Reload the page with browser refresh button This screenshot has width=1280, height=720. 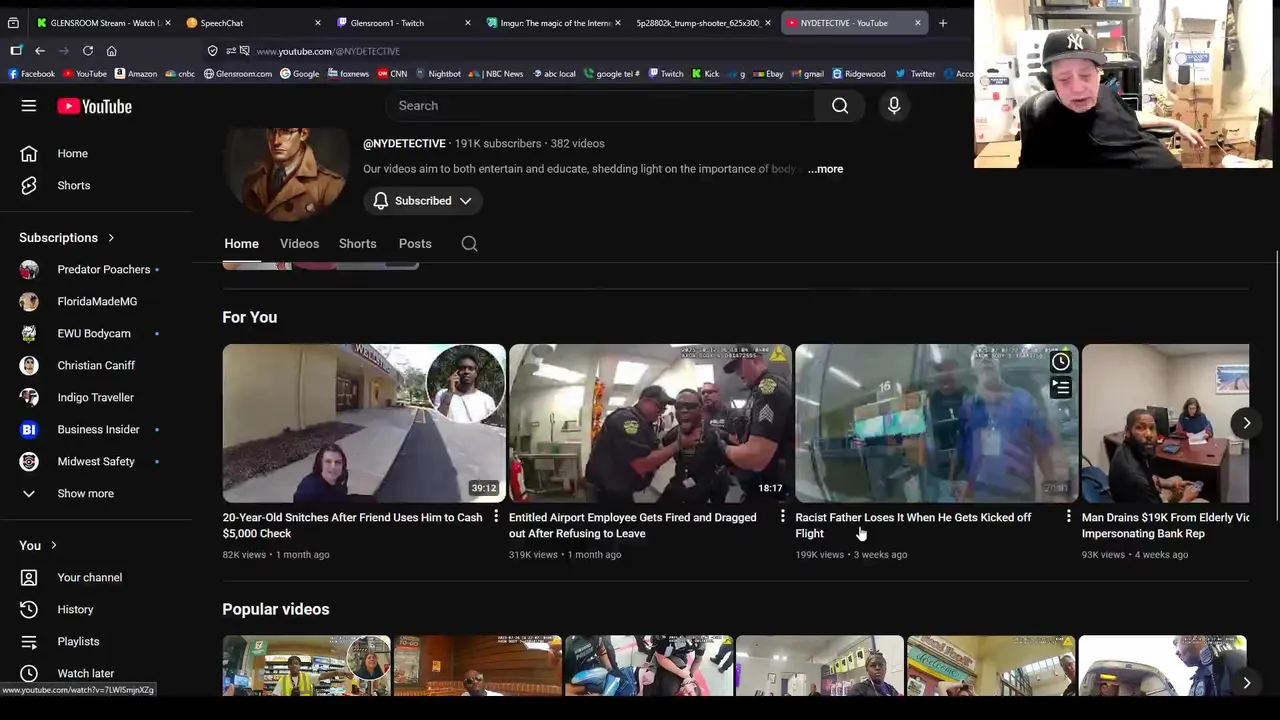pos(88,51)
